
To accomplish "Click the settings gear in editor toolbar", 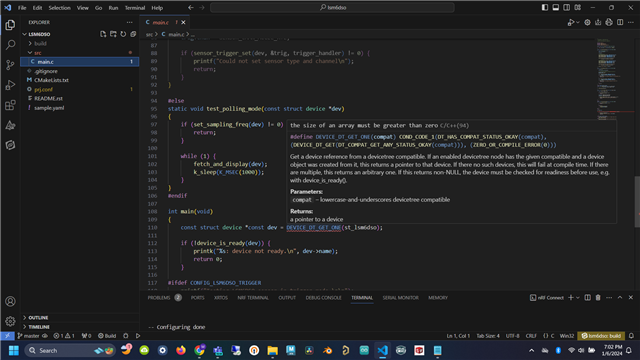I will (587, 22).
